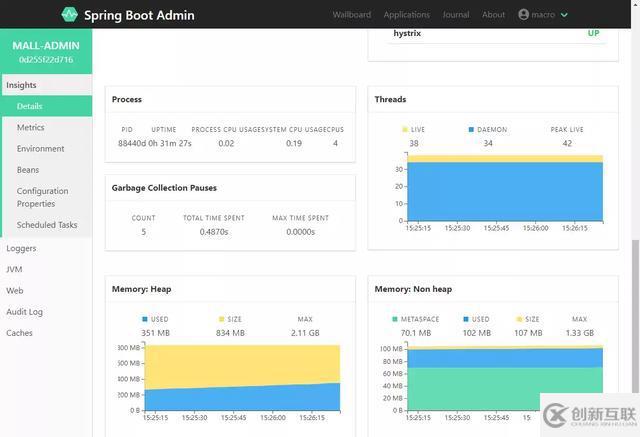Open the Loggers section
640x437 pixels.
21,248
